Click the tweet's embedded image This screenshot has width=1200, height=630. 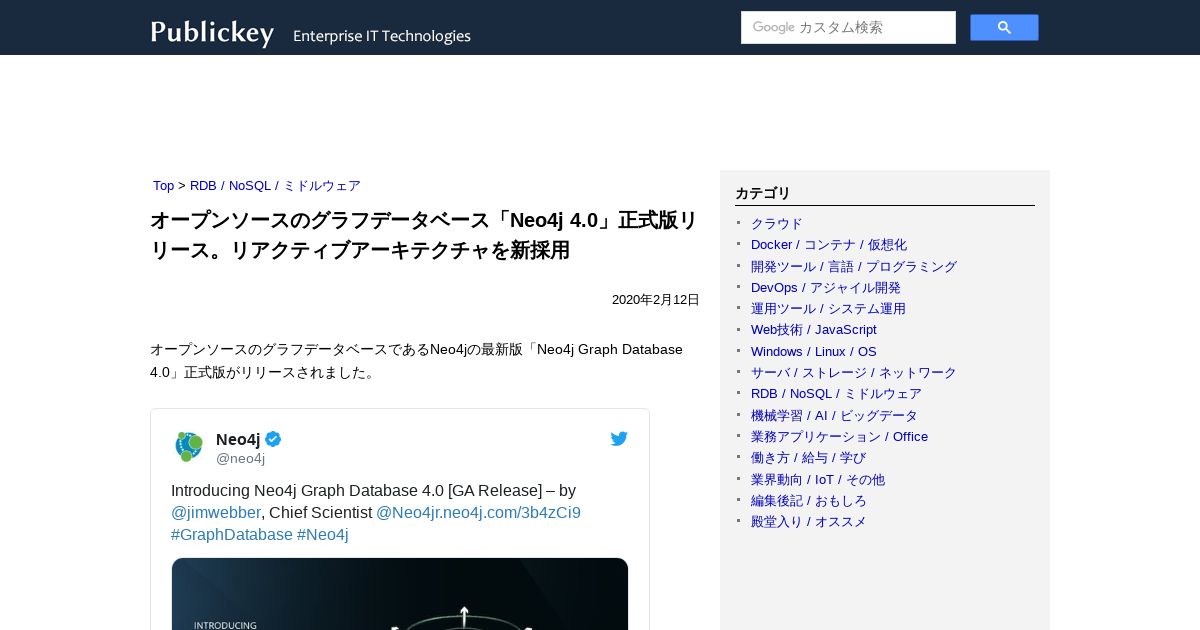[400, 594]
